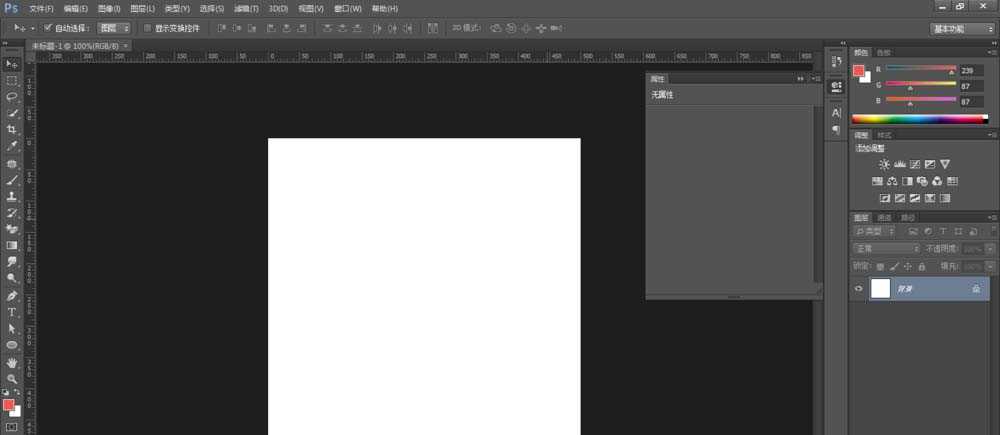Open the 正常 blend mode dropdown
The height and width of the screenshot is (435, 1000).
click(x=886, y=248)
